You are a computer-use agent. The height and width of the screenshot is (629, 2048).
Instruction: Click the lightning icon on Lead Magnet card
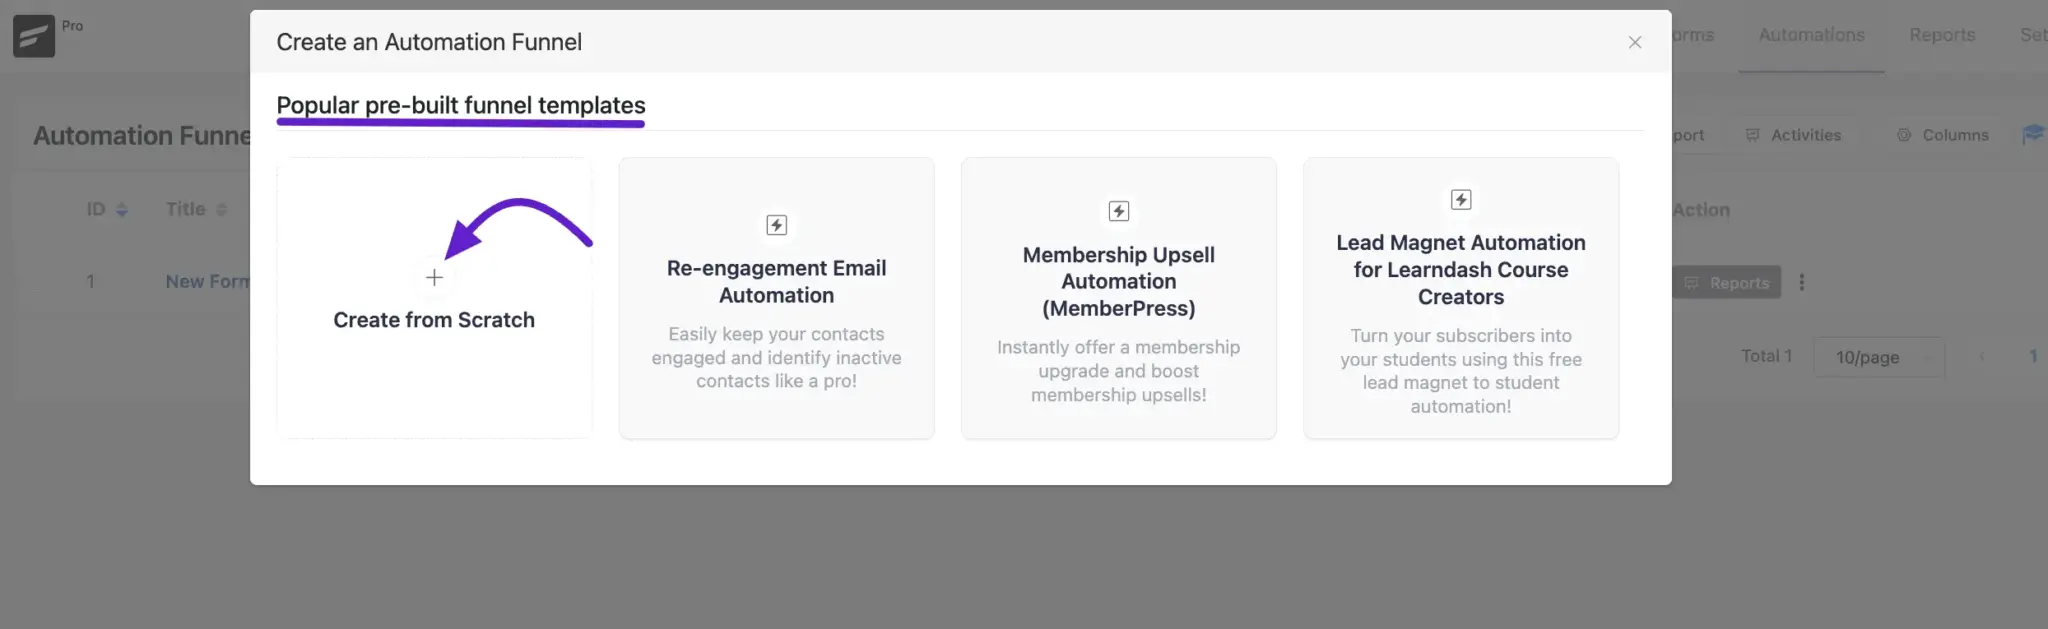tap(1460, 200)
